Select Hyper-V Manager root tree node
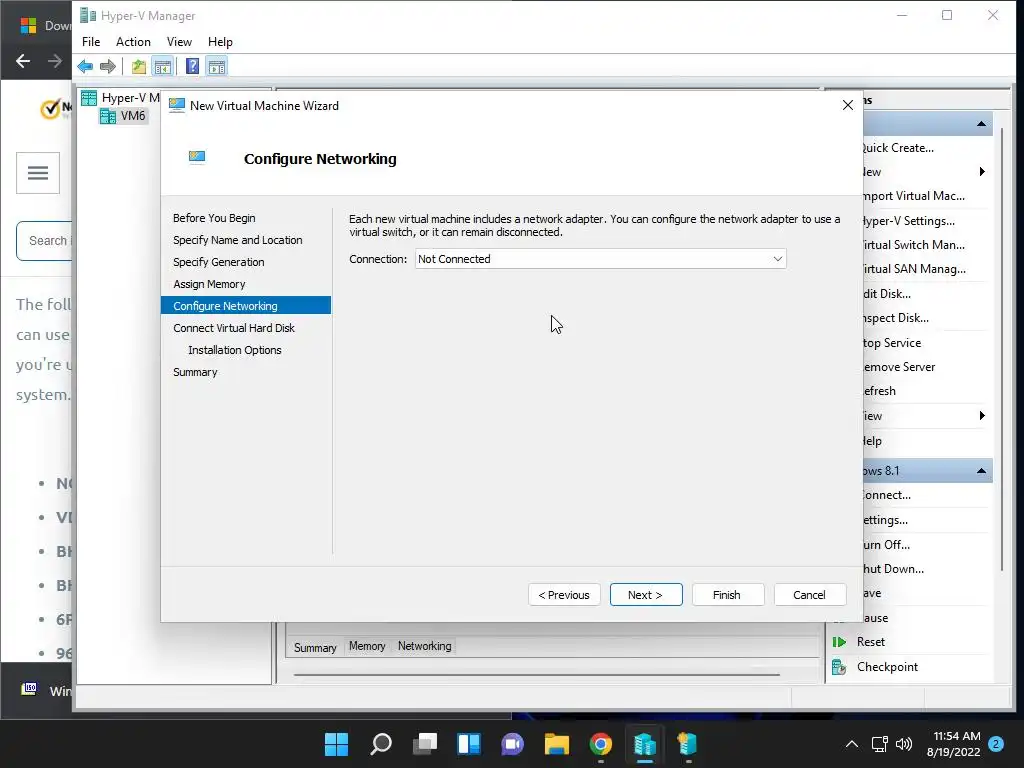Image resolution: width=1024 pixels, height=768 pixels. [x=121, y=98]
